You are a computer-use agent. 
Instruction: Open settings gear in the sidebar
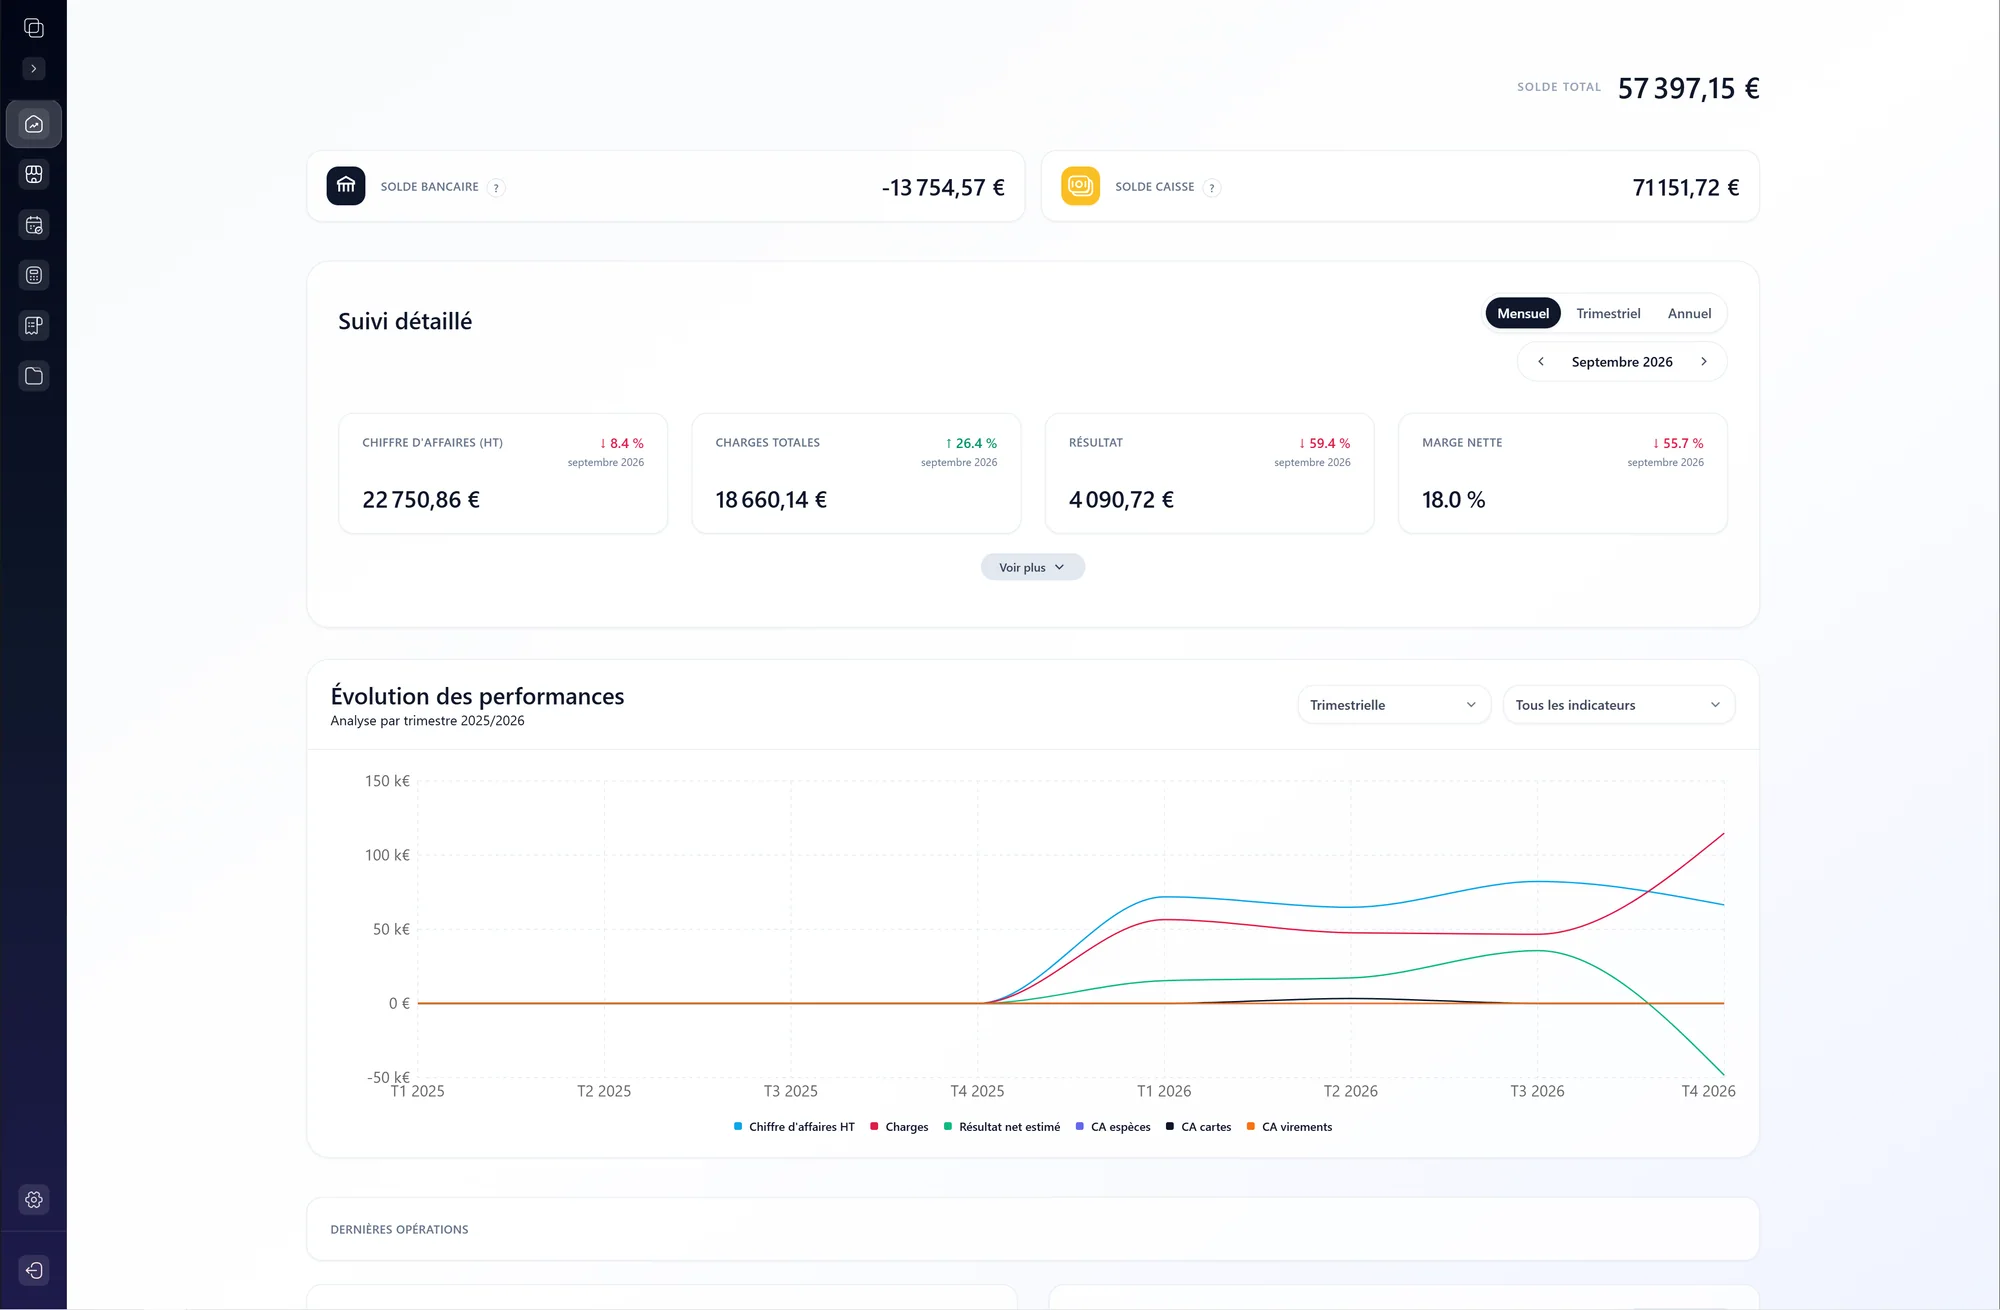tap(34, 1199)
